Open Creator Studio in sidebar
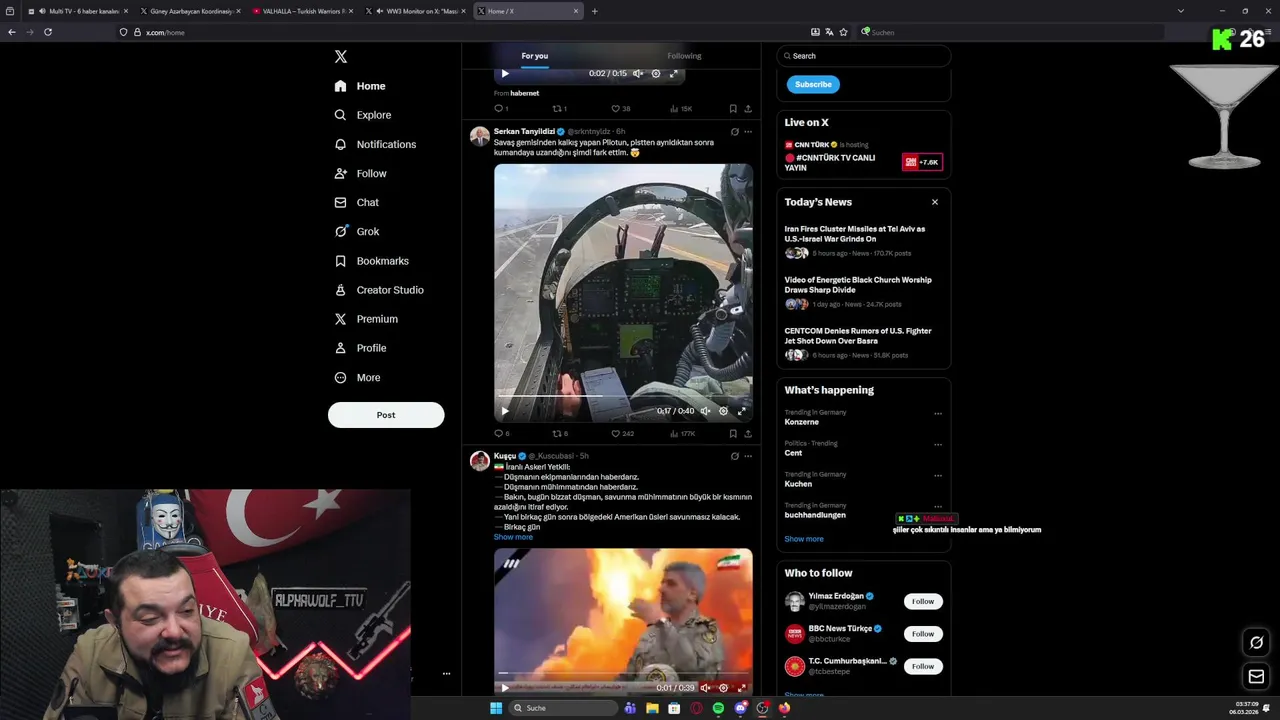Screen dimensions: 1280x720 379,290
